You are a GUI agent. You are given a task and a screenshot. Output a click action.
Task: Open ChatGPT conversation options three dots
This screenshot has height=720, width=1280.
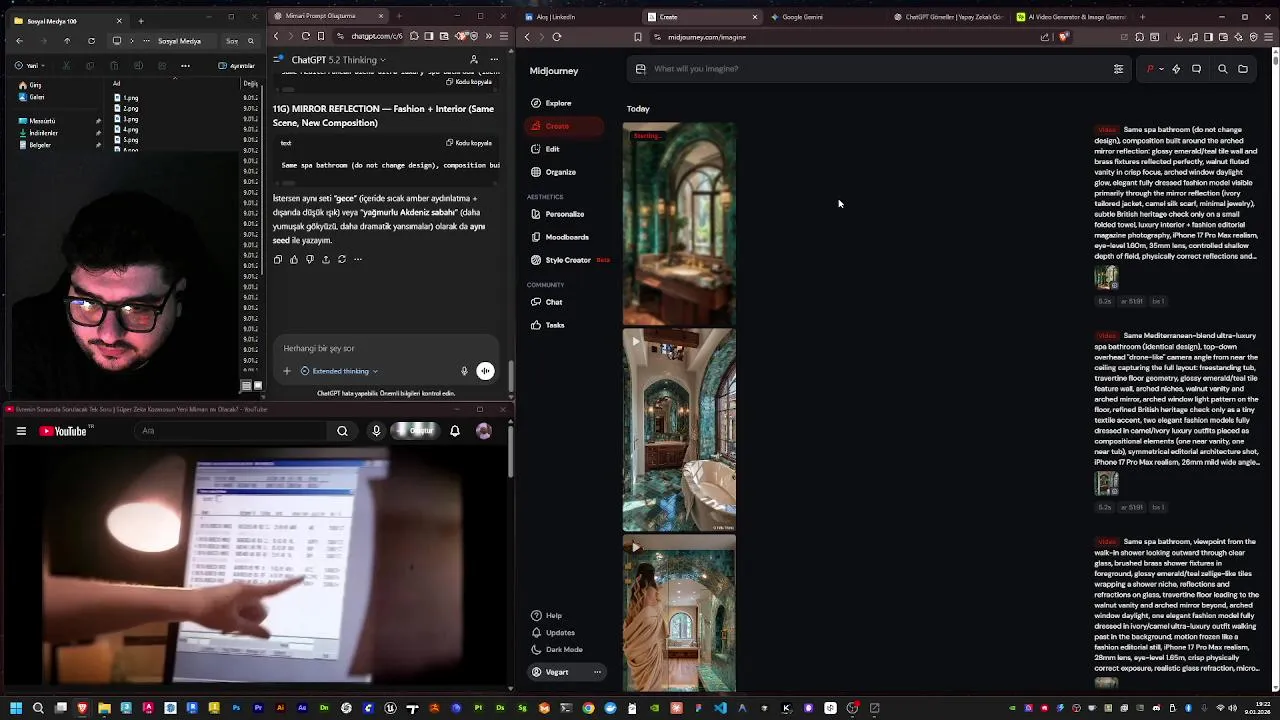(494, 60)
